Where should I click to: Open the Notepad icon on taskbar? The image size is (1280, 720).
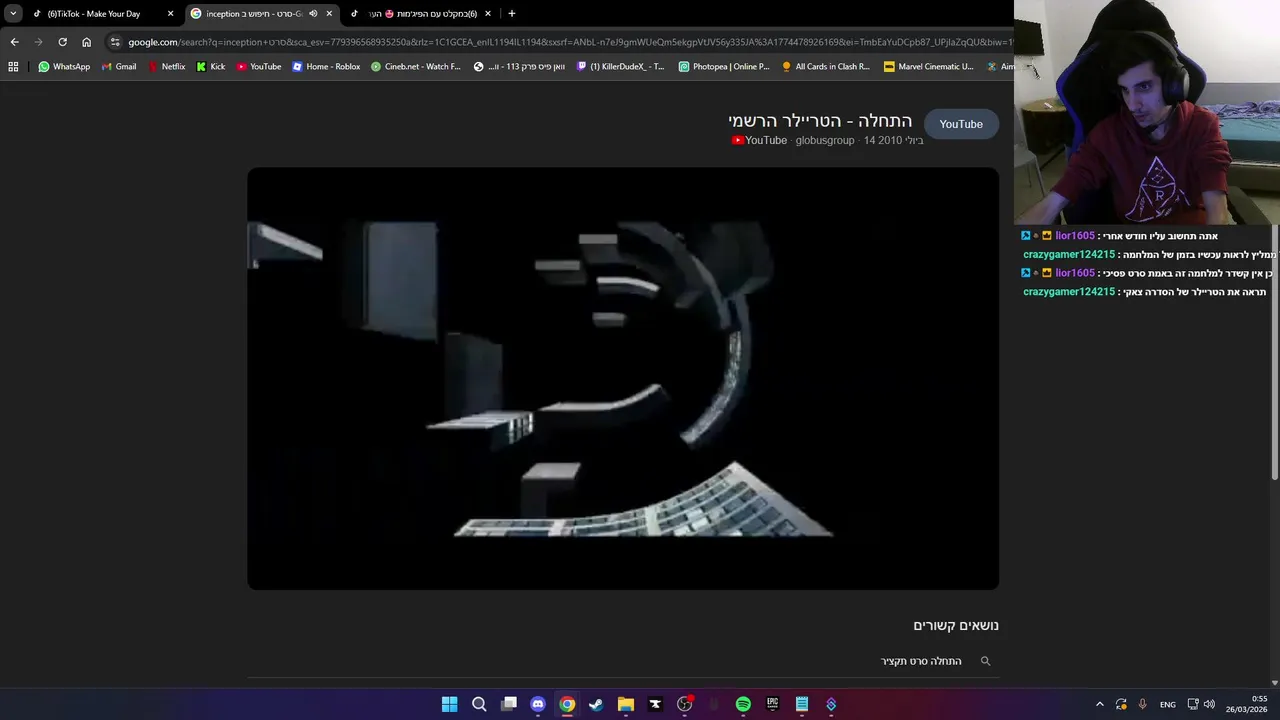coord(802,704)
